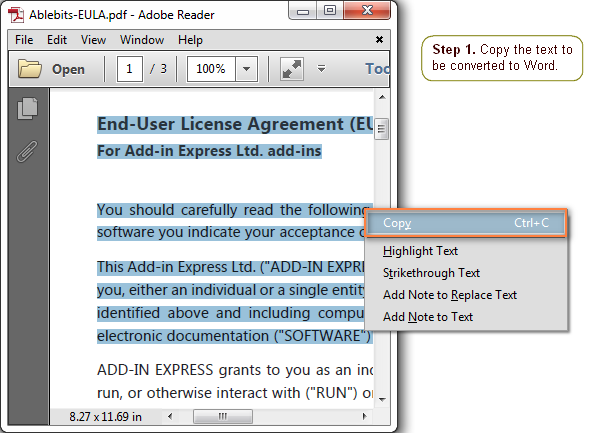This screenshot has width=597, height=433.
Task: Select Add Note to Replace Text
Action: pos(450,295)
